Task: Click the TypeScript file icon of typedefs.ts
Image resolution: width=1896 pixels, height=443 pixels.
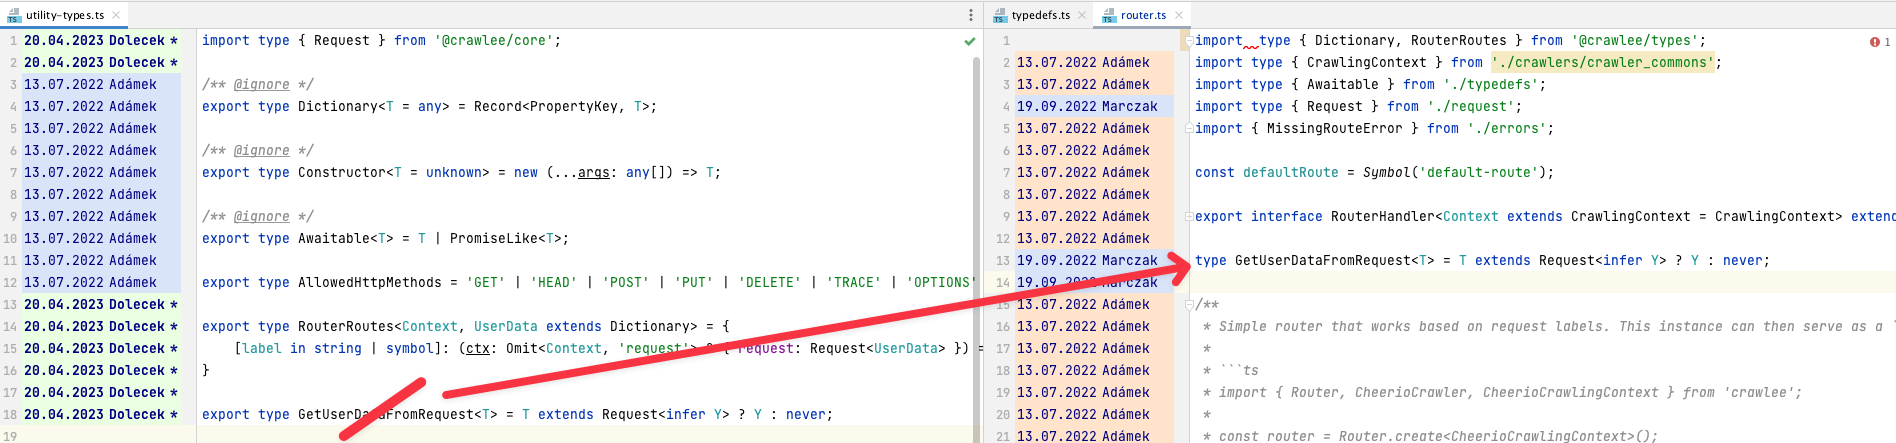Action: 999,15
